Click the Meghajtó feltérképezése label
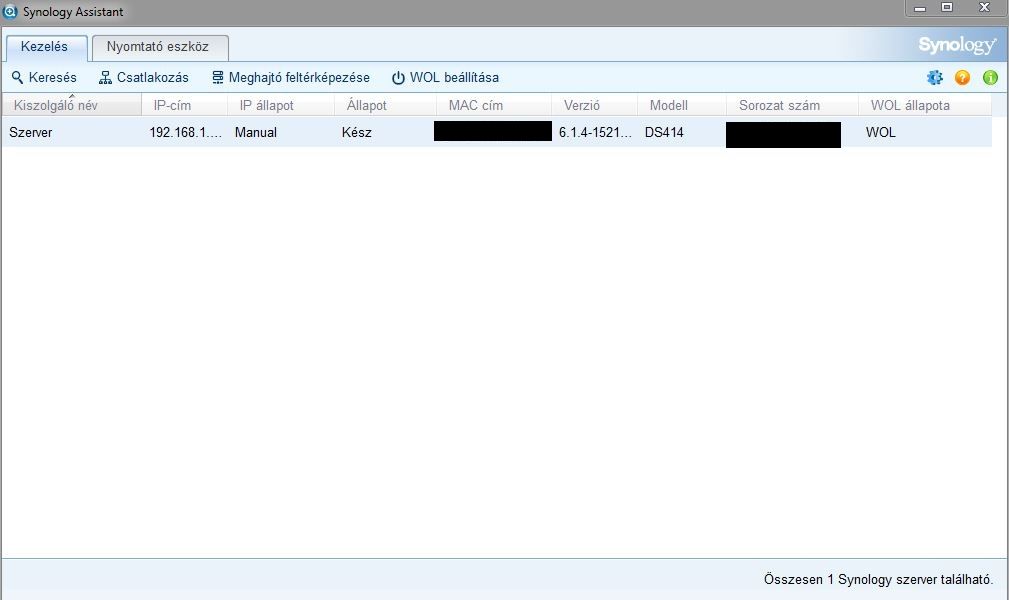The height and width of the screenshot is (600, 1009). pyautogui.click(x=299, y=78)
